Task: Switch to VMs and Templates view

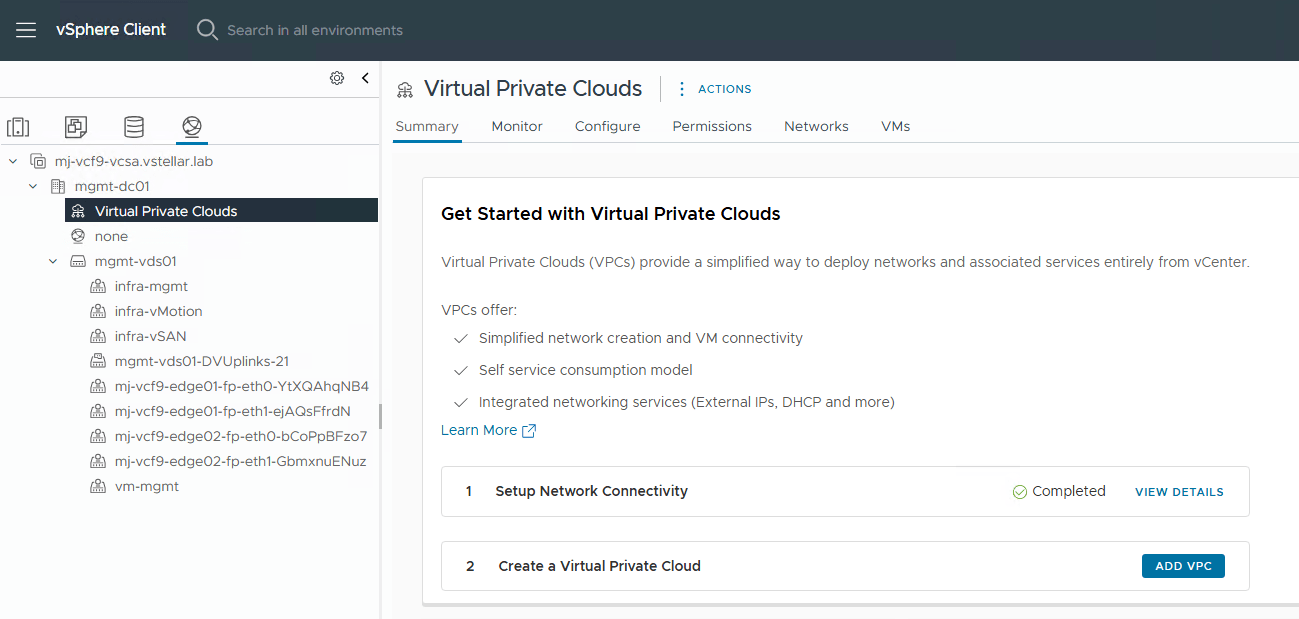Action: 76,127
